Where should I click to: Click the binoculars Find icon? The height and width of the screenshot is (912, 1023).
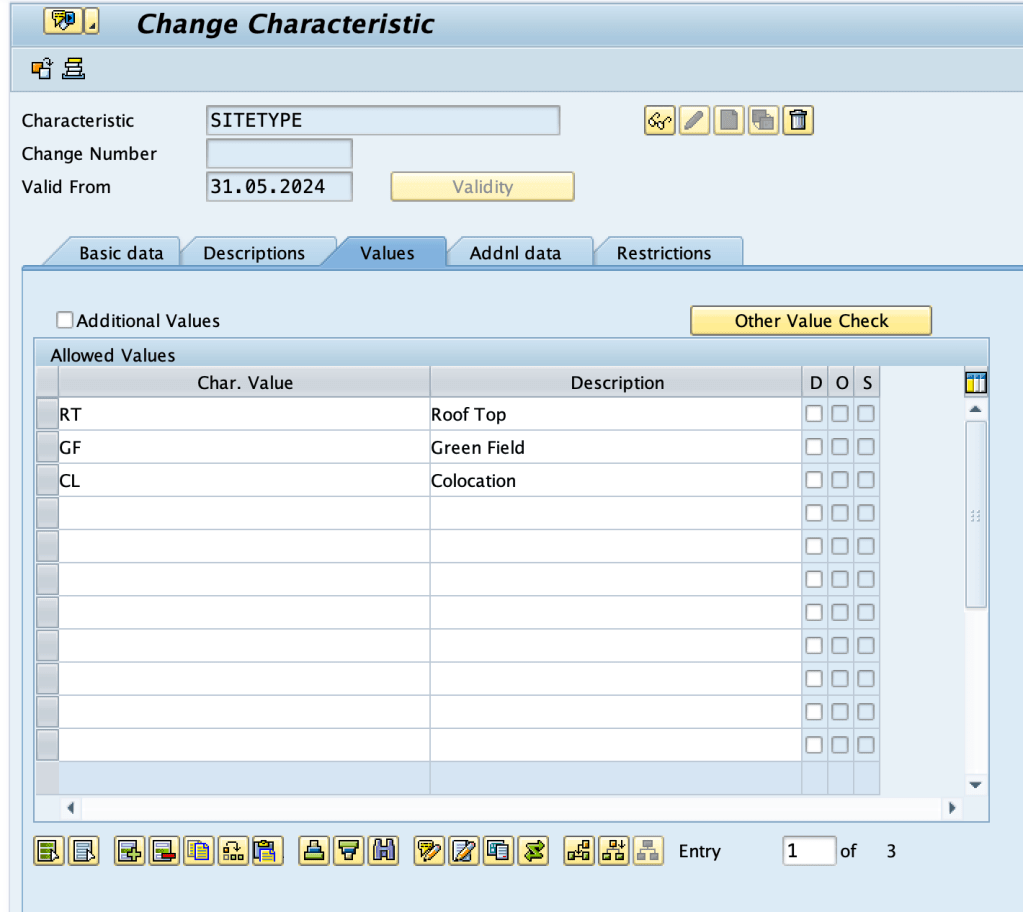tap(381, 851)
